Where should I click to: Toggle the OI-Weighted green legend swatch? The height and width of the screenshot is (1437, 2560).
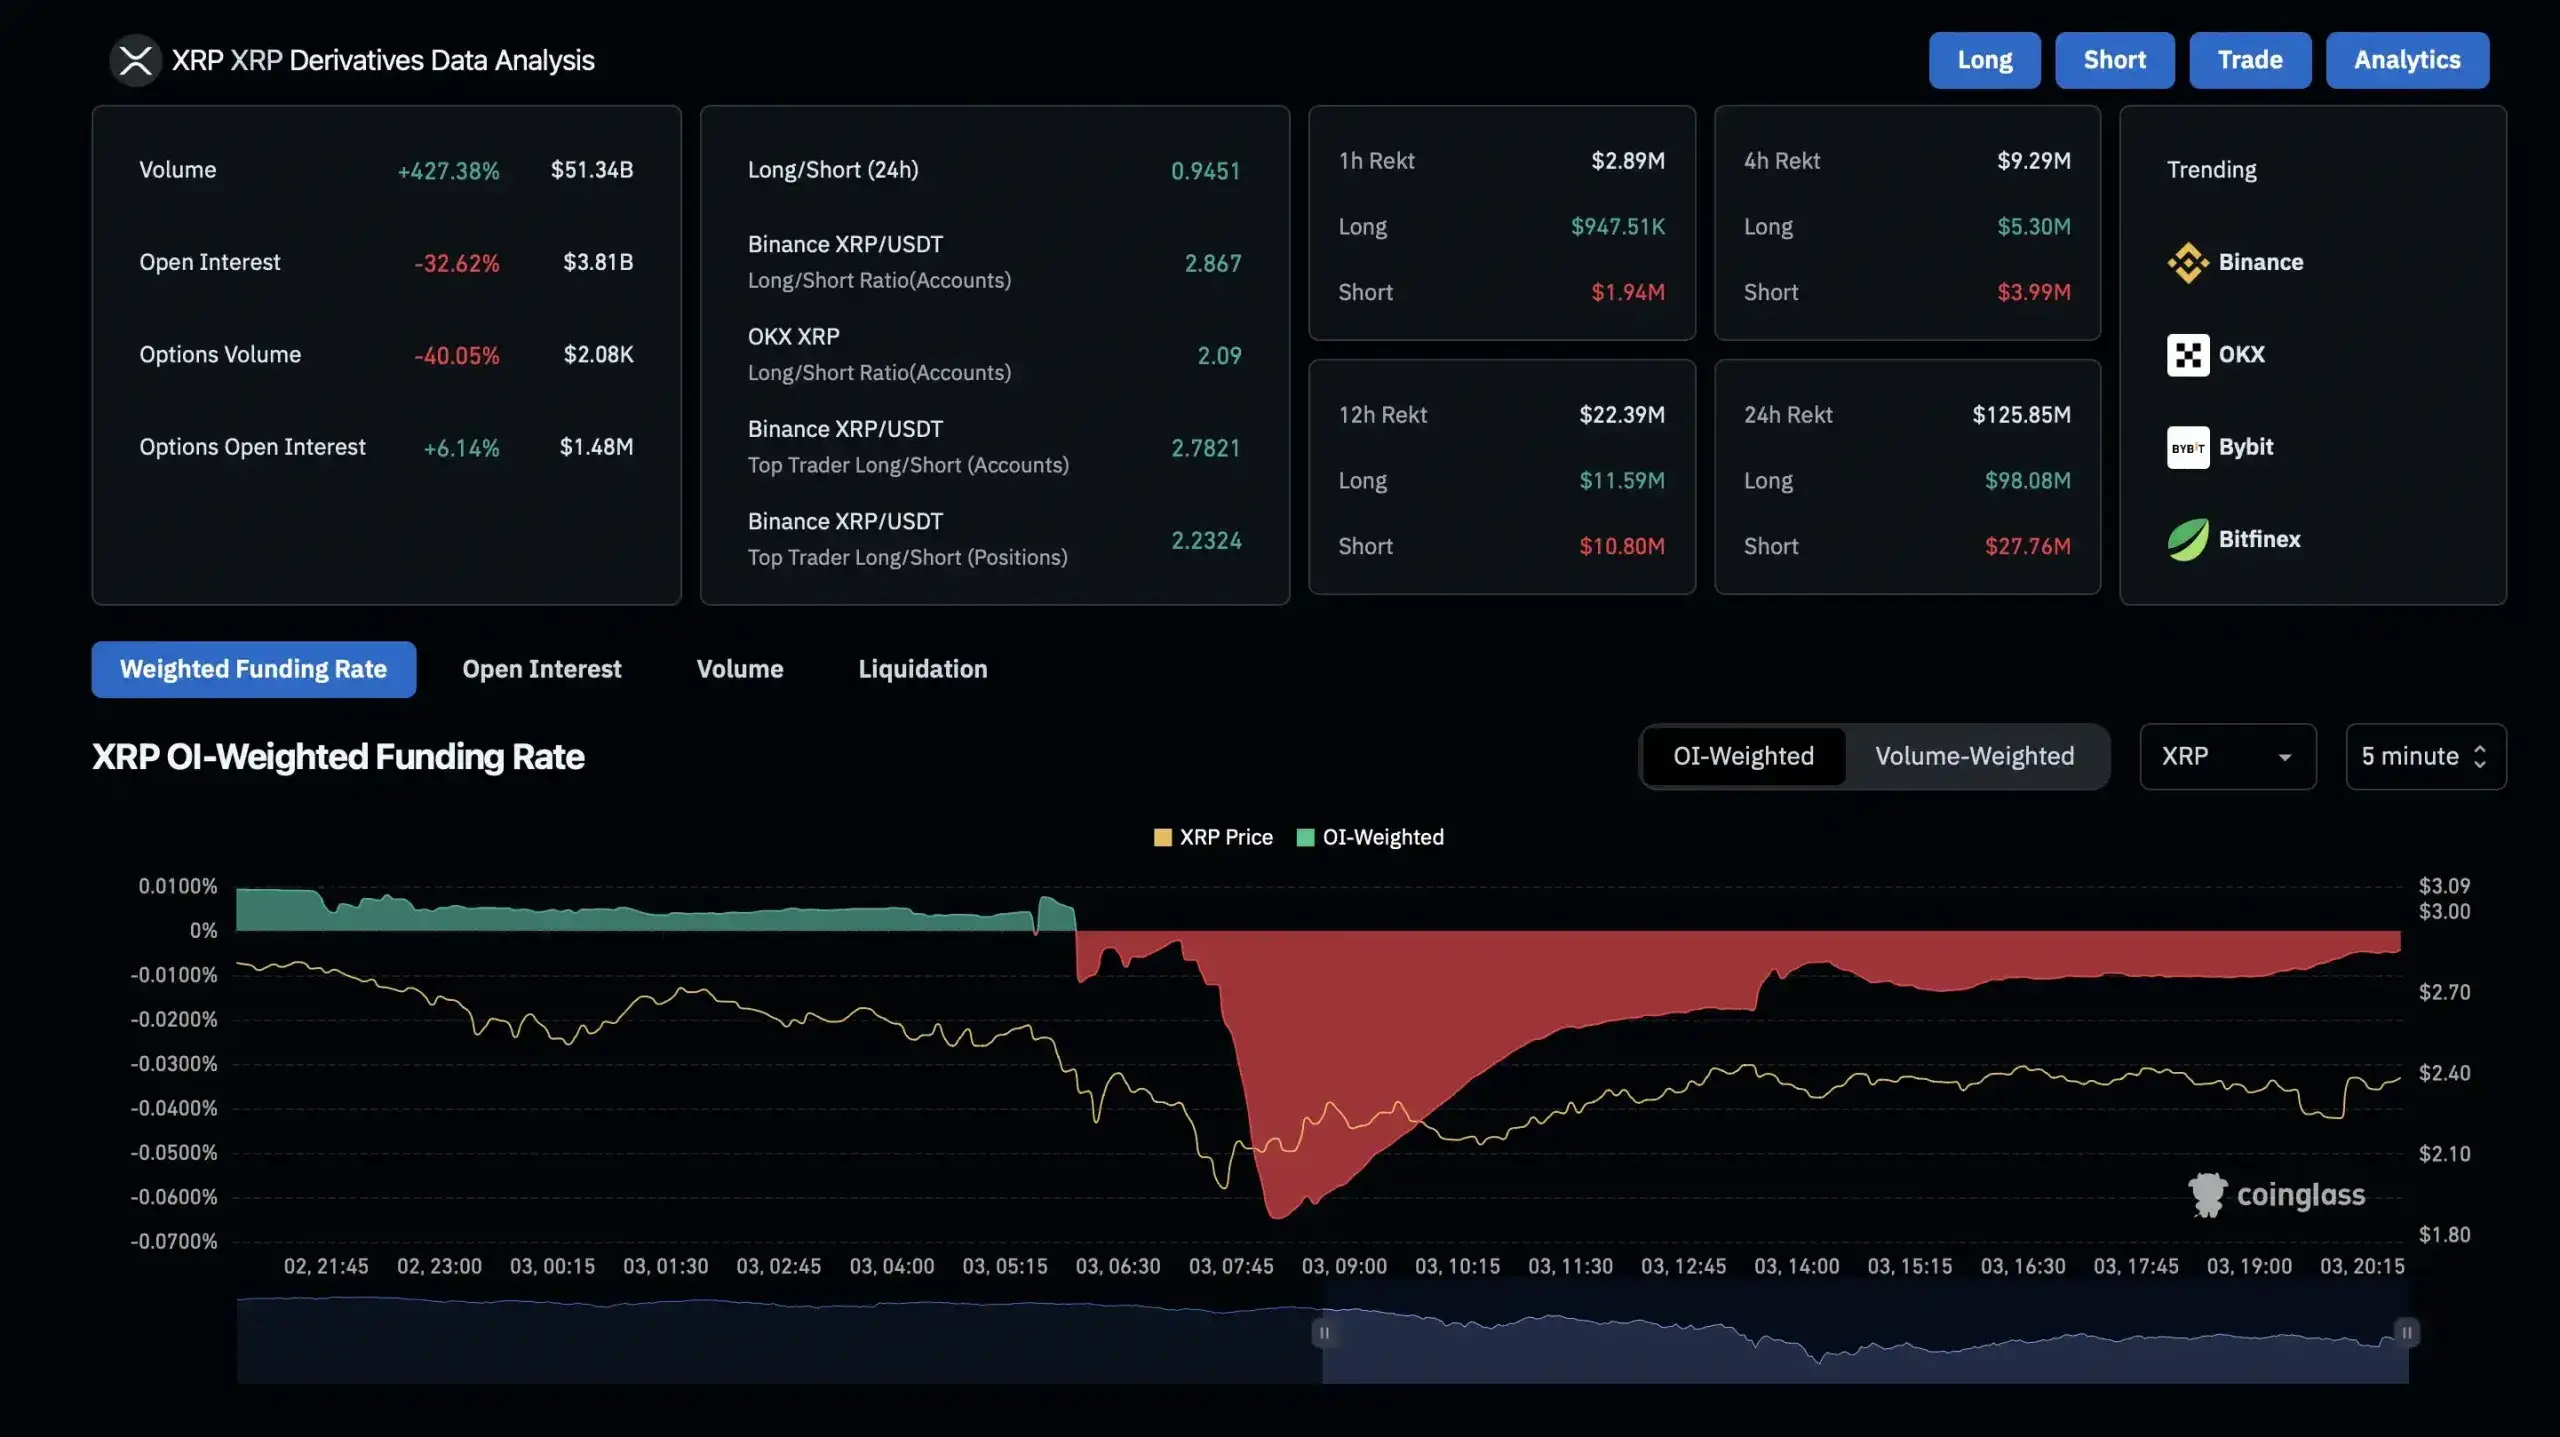1305,837
